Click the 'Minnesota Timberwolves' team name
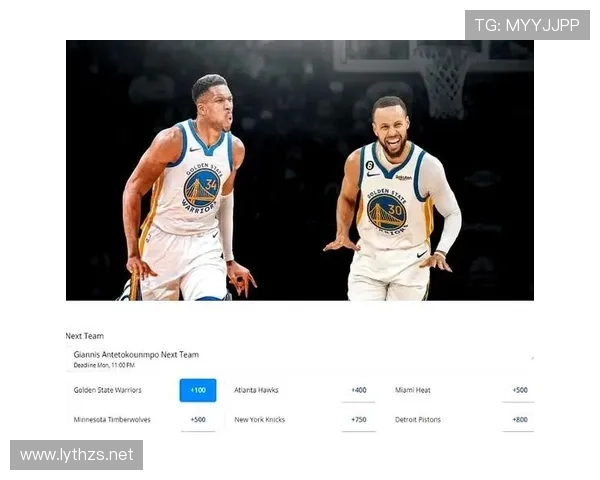 pos(112,420)
